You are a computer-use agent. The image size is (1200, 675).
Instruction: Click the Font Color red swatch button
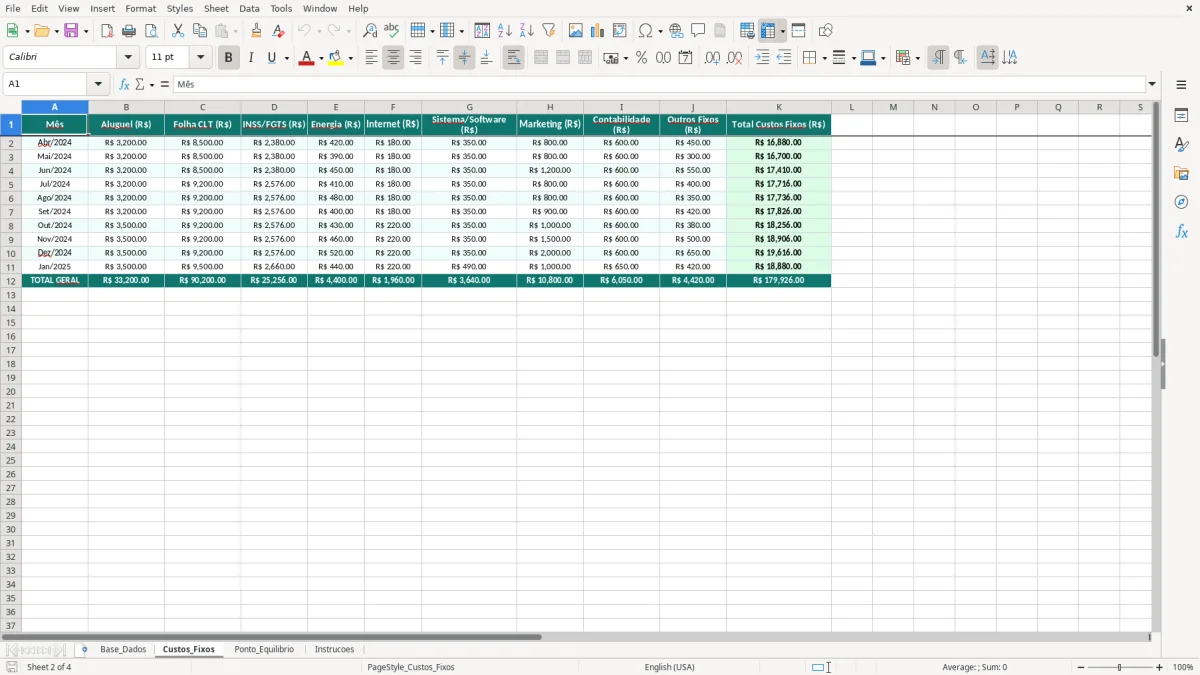[306, 58]
